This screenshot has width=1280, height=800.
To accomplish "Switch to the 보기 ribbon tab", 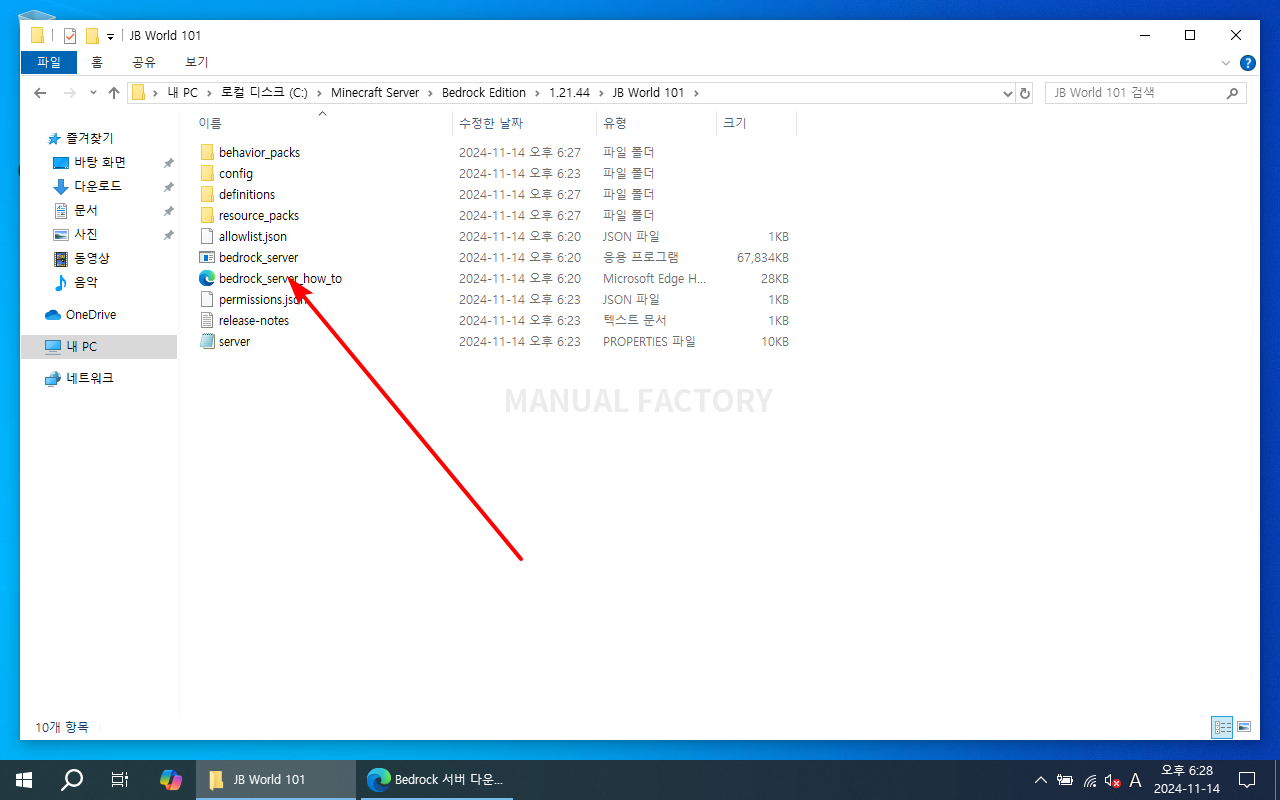I will [x=196, y=62].
